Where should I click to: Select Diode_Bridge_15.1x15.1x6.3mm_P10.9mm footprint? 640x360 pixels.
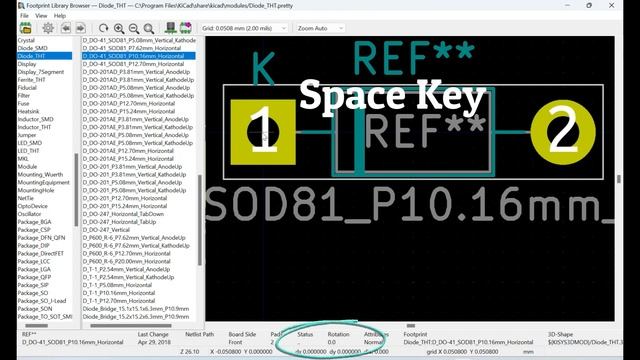pyautogui.click(x=136, y=309)
